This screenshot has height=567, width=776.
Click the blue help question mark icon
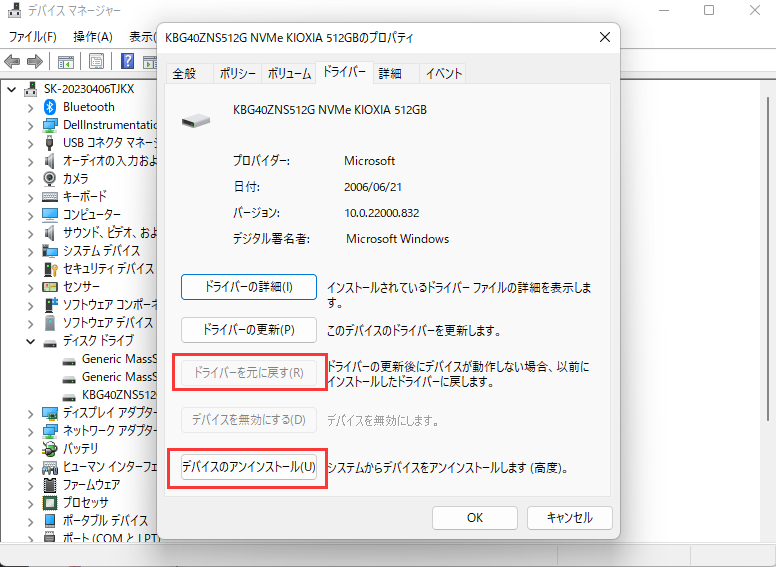[x=128, y=61]
